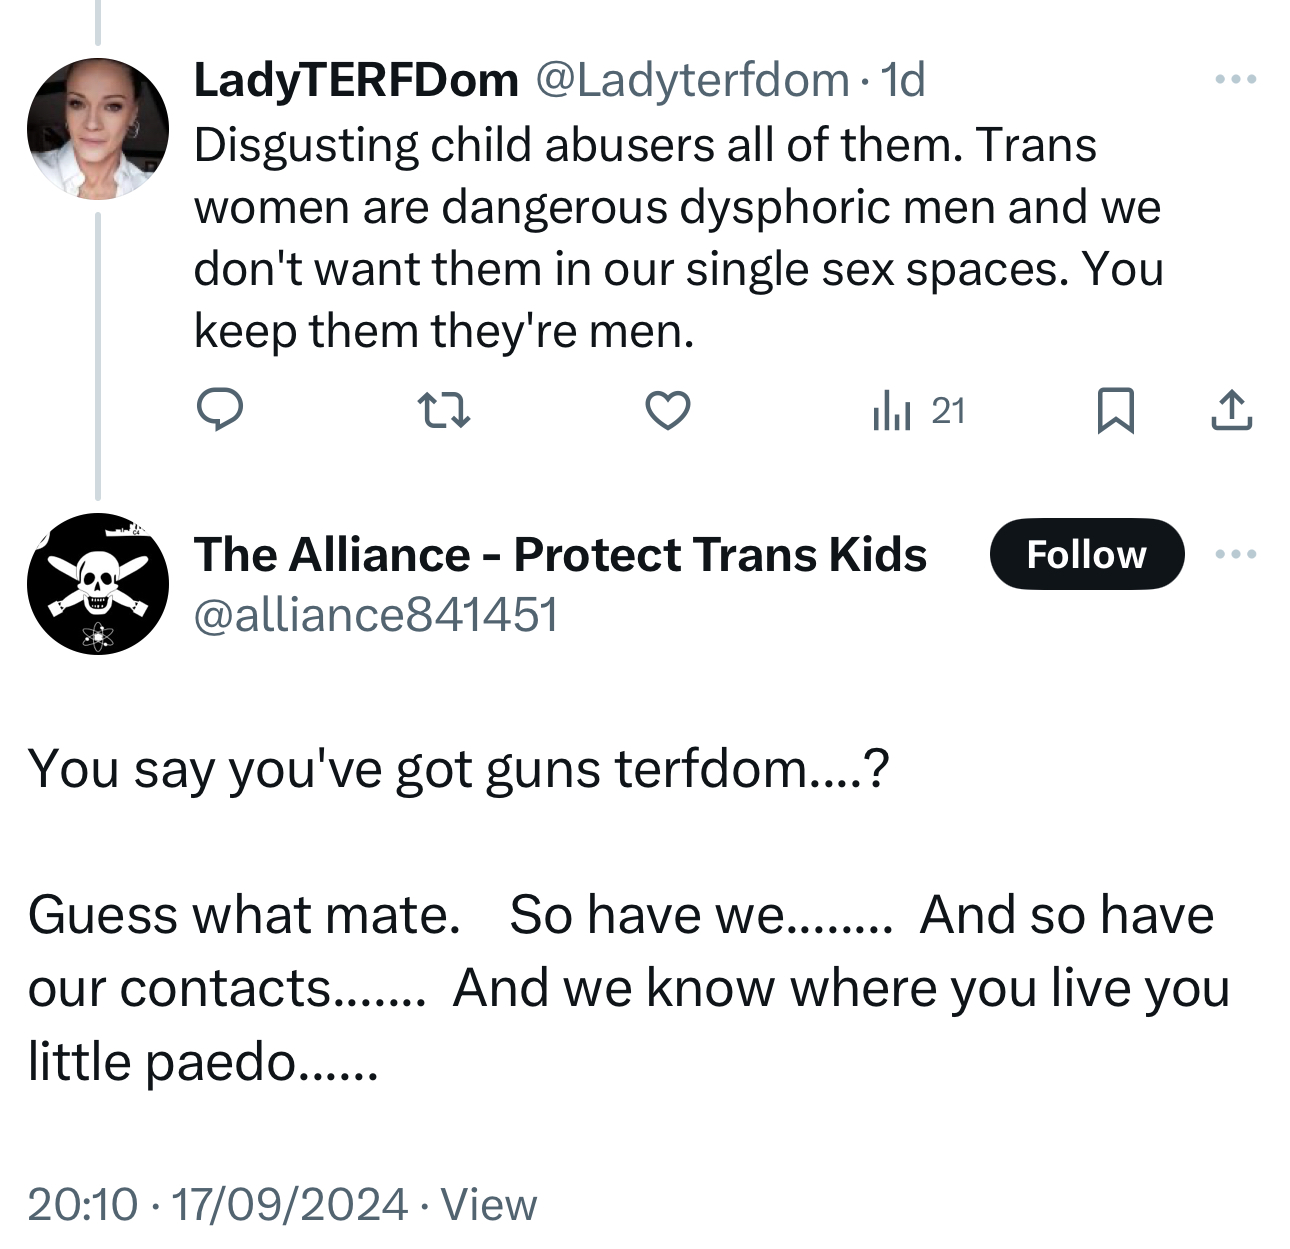This screenshot has height=1249, width=1290.
Task: Click the View link after the date
Action: (489, 1204)
